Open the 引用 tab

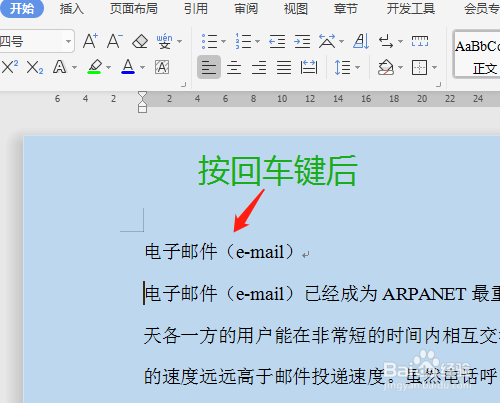(x=196, y=9)
